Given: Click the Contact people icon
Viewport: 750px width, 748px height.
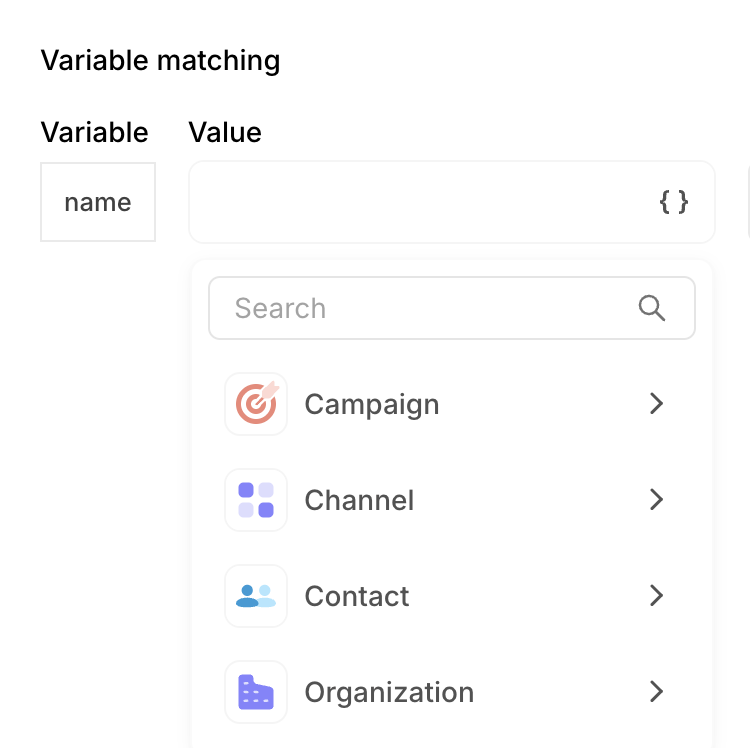Looking at the screenshot, I should pyautogui.click(x=256, y=596).
